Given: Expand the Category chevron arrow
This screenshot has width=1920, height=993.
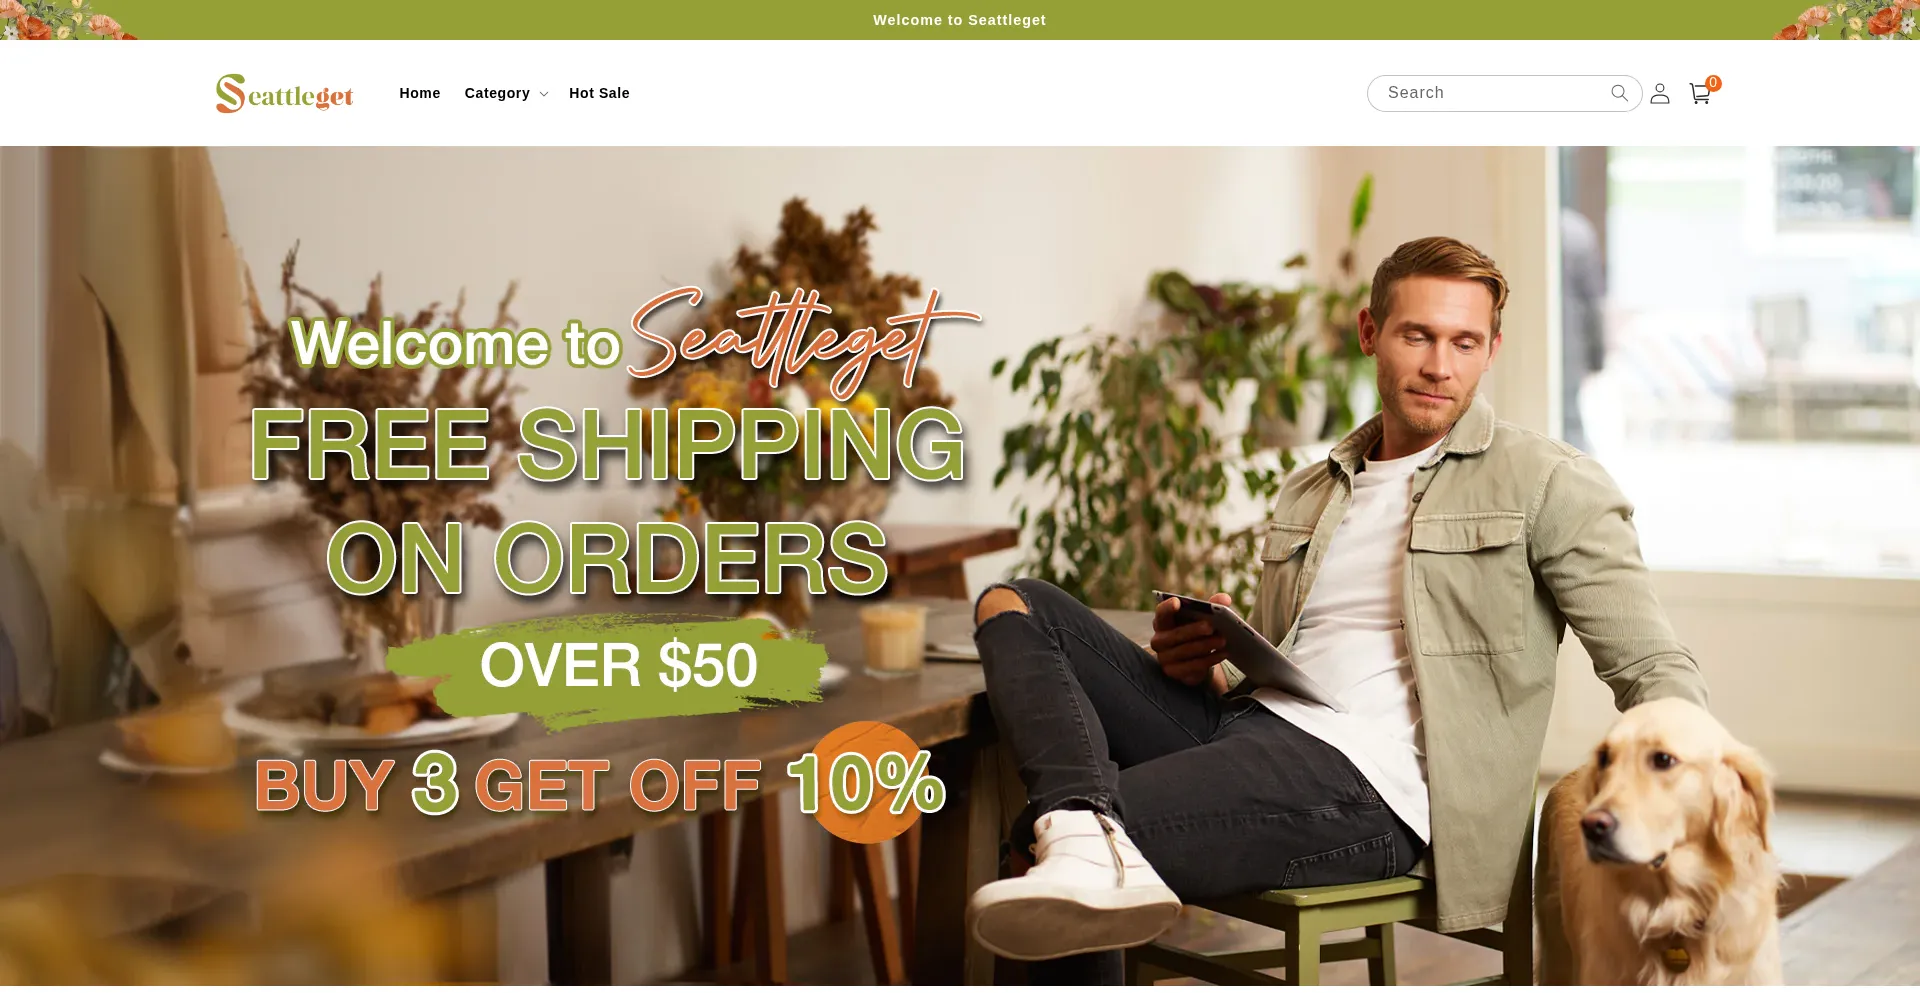Looking at the screenshot, I should click(544, 94).
